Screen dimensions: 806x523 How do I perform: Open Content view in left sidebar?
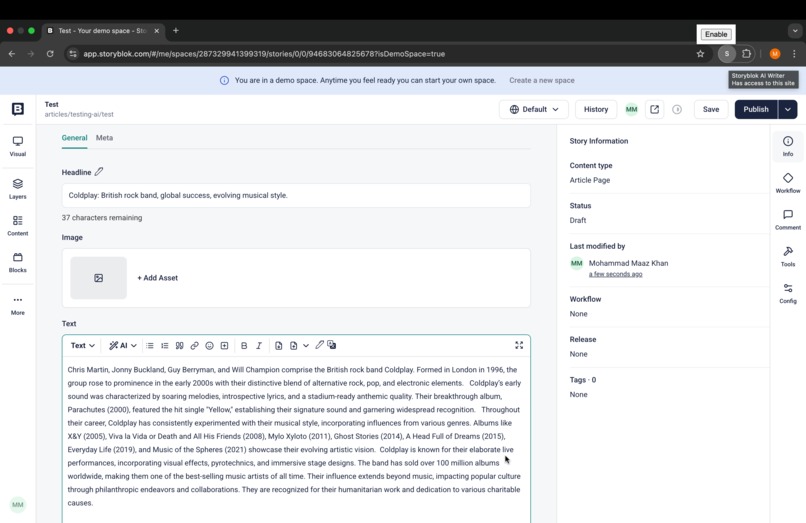click(x=17, y=226)
